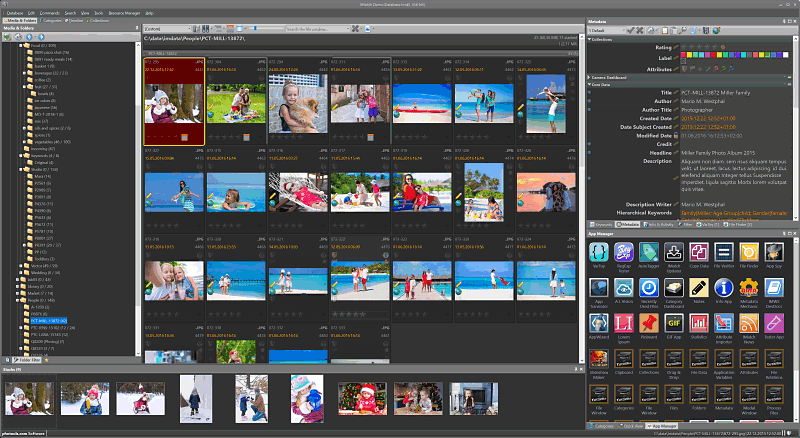Click the Folder Filter button

[27, 360]
